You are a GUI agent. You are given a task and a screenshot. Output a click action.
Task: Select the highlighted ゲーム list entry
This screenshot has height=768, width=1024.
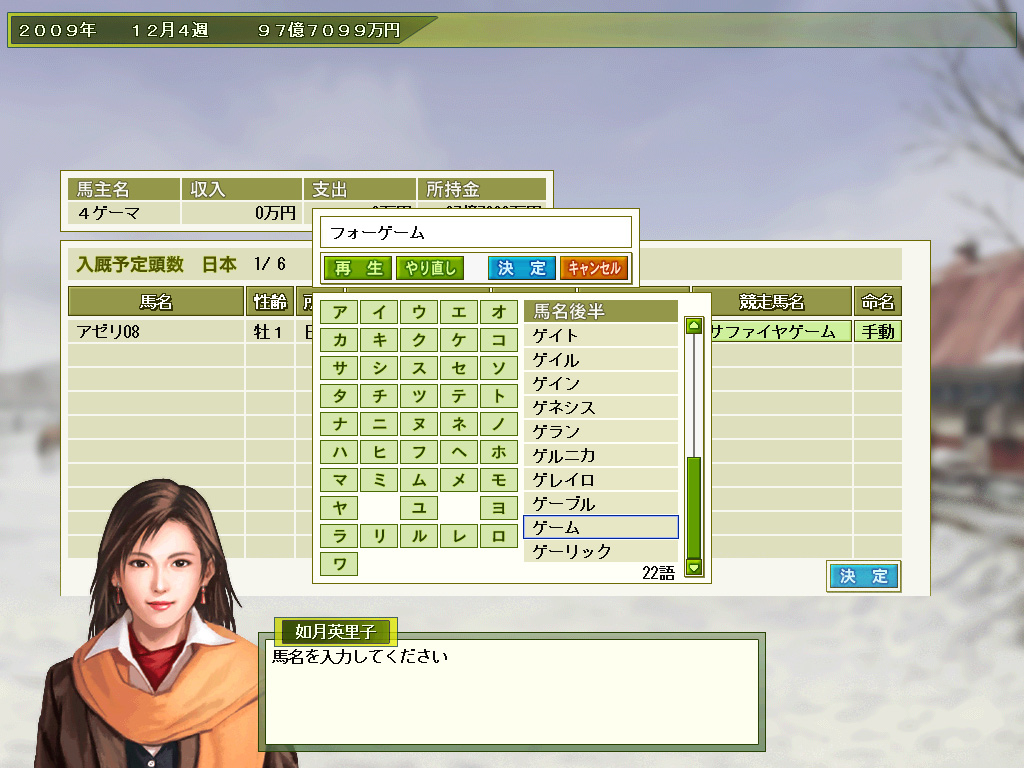pos(601,527)
